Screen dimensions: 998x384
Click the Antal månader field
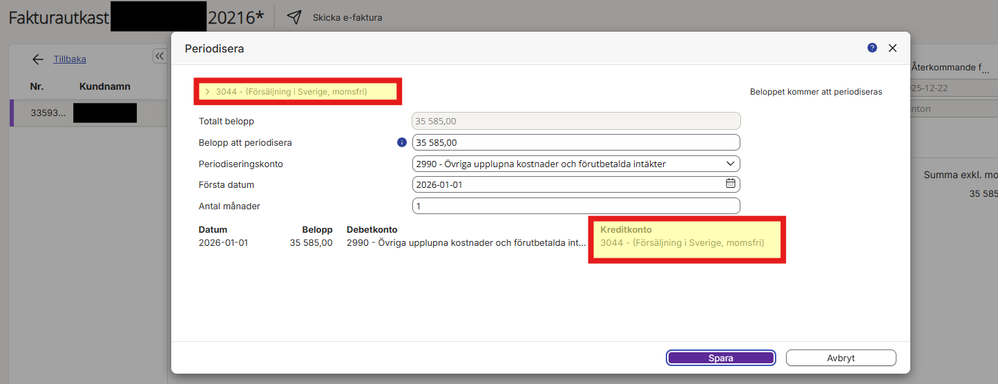coord(576,206)
